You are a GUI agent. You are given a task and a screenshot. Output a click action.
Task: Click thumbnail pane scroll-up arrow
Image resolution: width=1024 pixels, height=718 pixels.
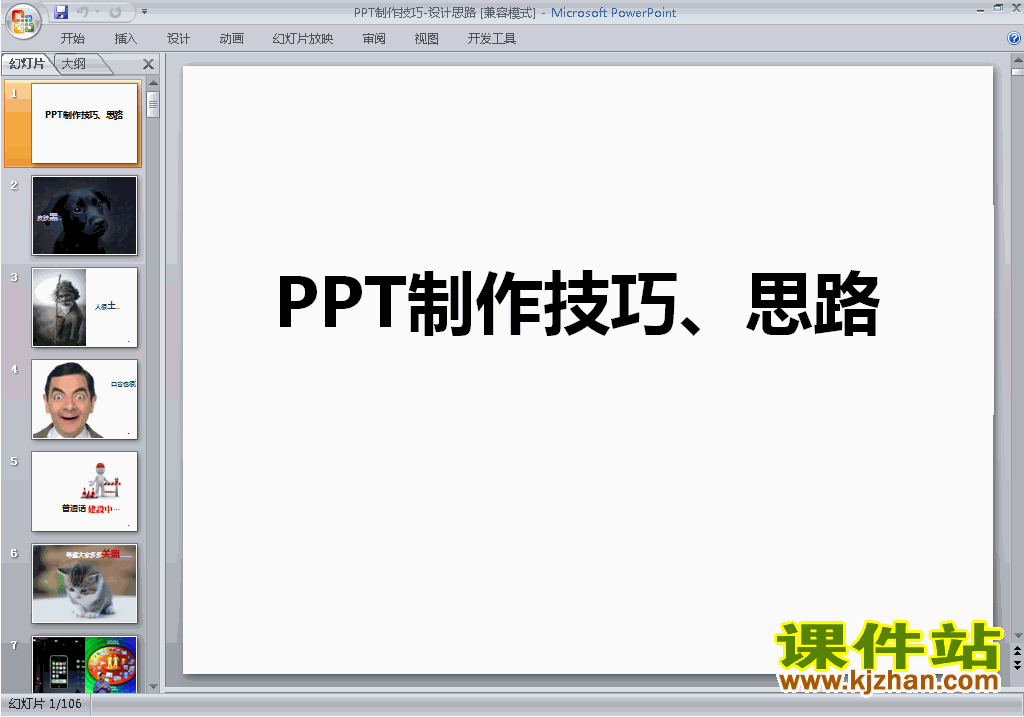point(153,83)
